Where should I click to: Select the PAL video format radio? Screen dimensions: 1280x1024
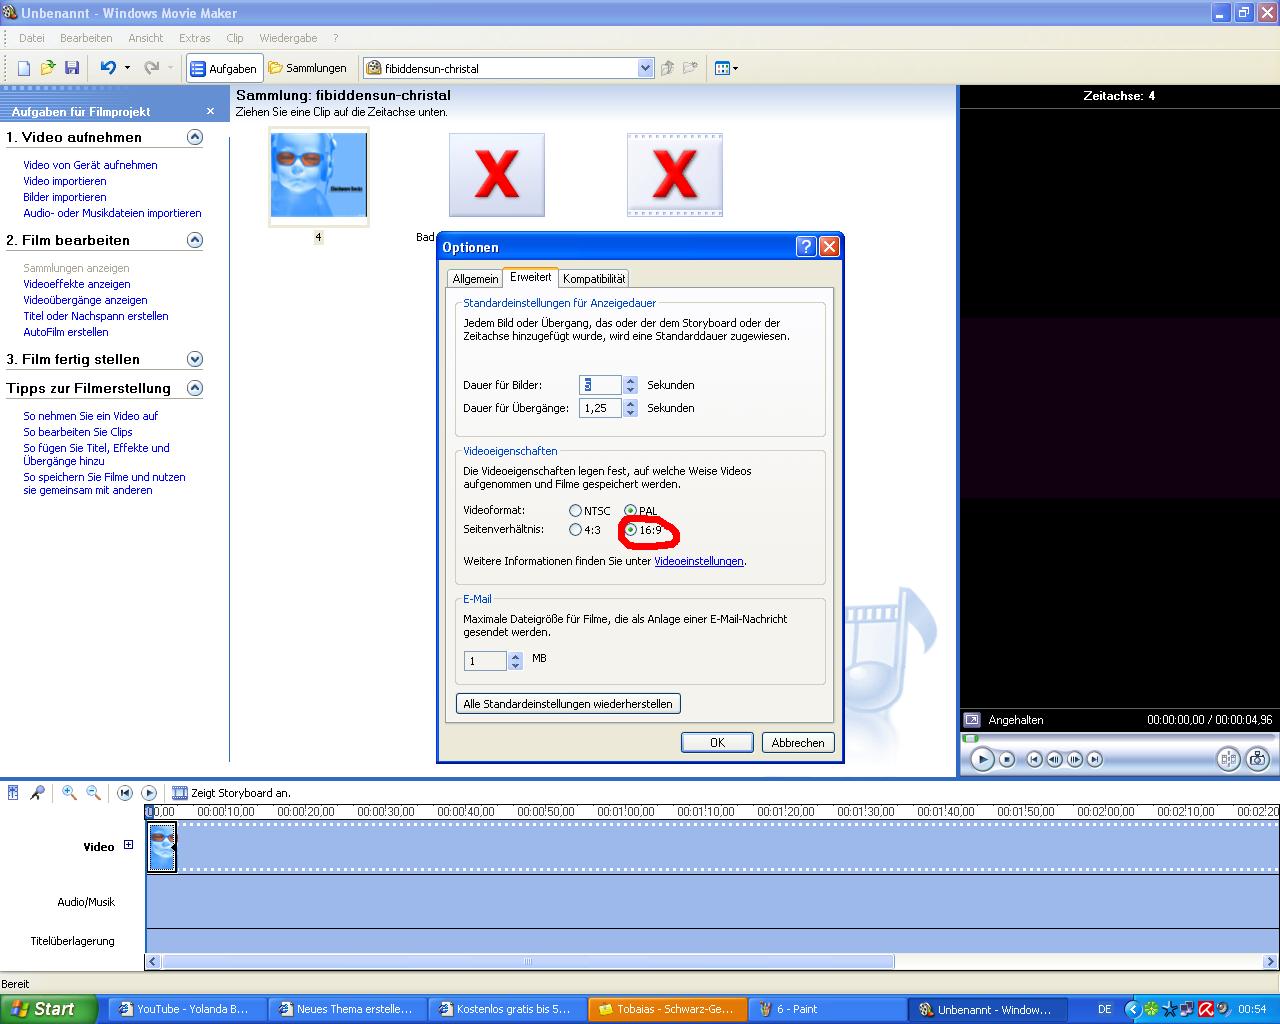pos(630,511)
